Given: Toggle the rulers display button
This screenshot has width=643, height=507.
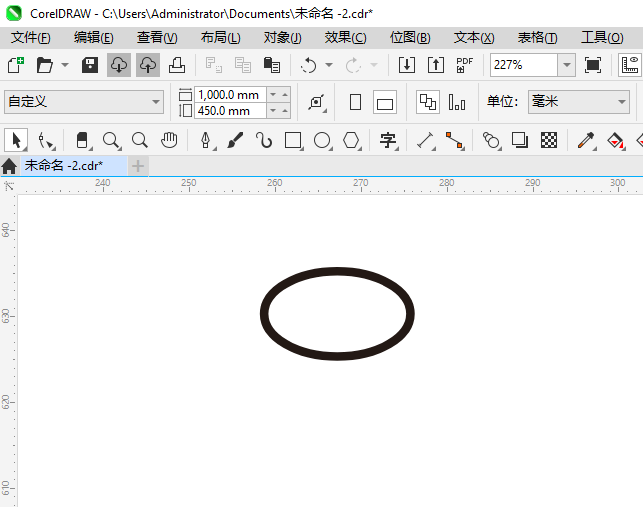Looking at the screenshot, I should pos(630,65).
